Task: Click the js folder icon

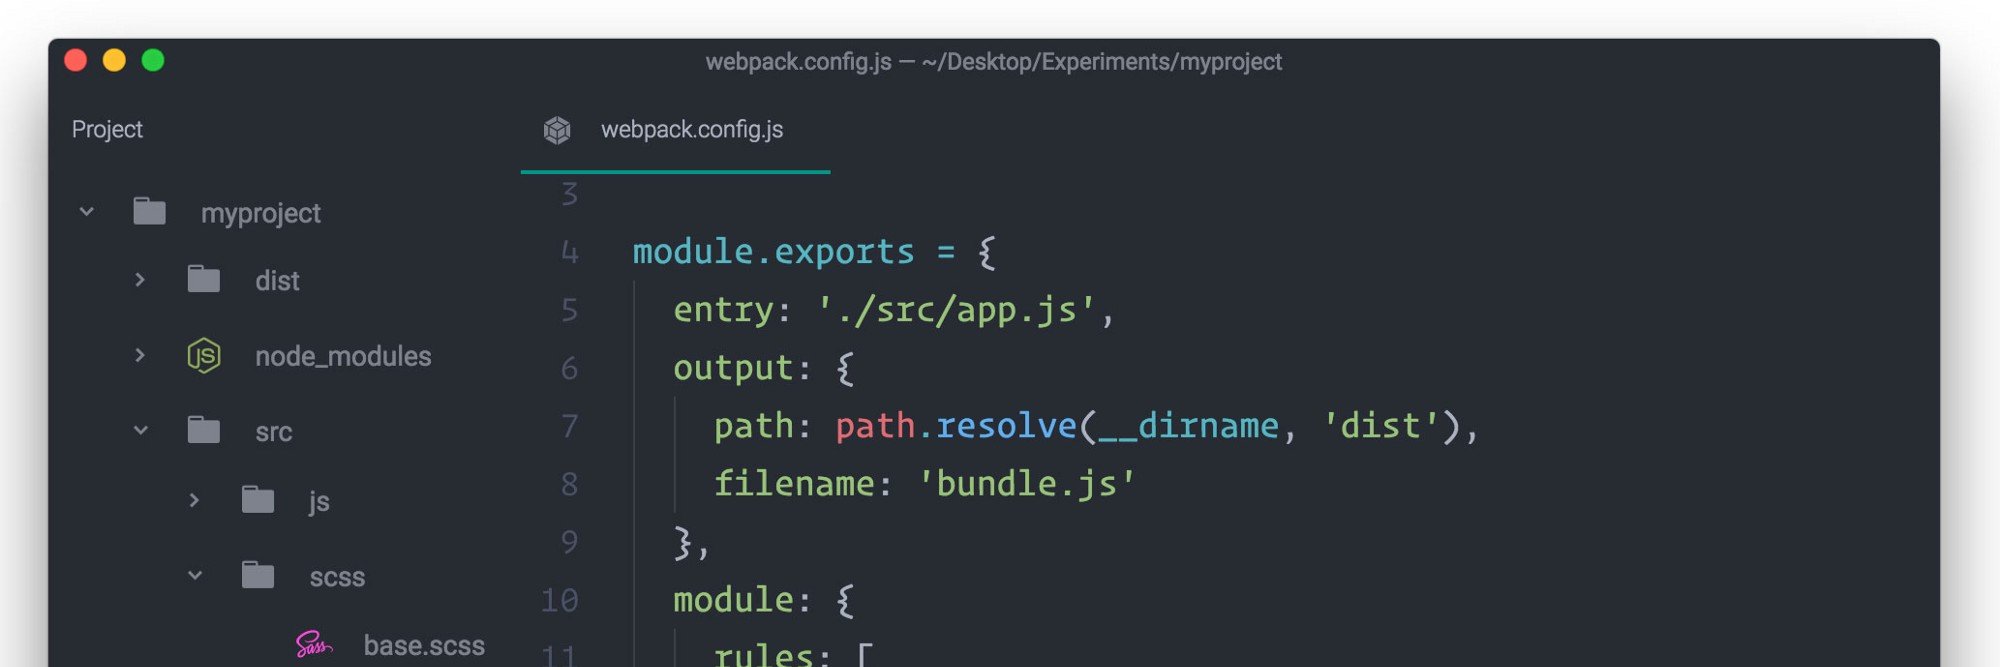Action: pos(258,499)
